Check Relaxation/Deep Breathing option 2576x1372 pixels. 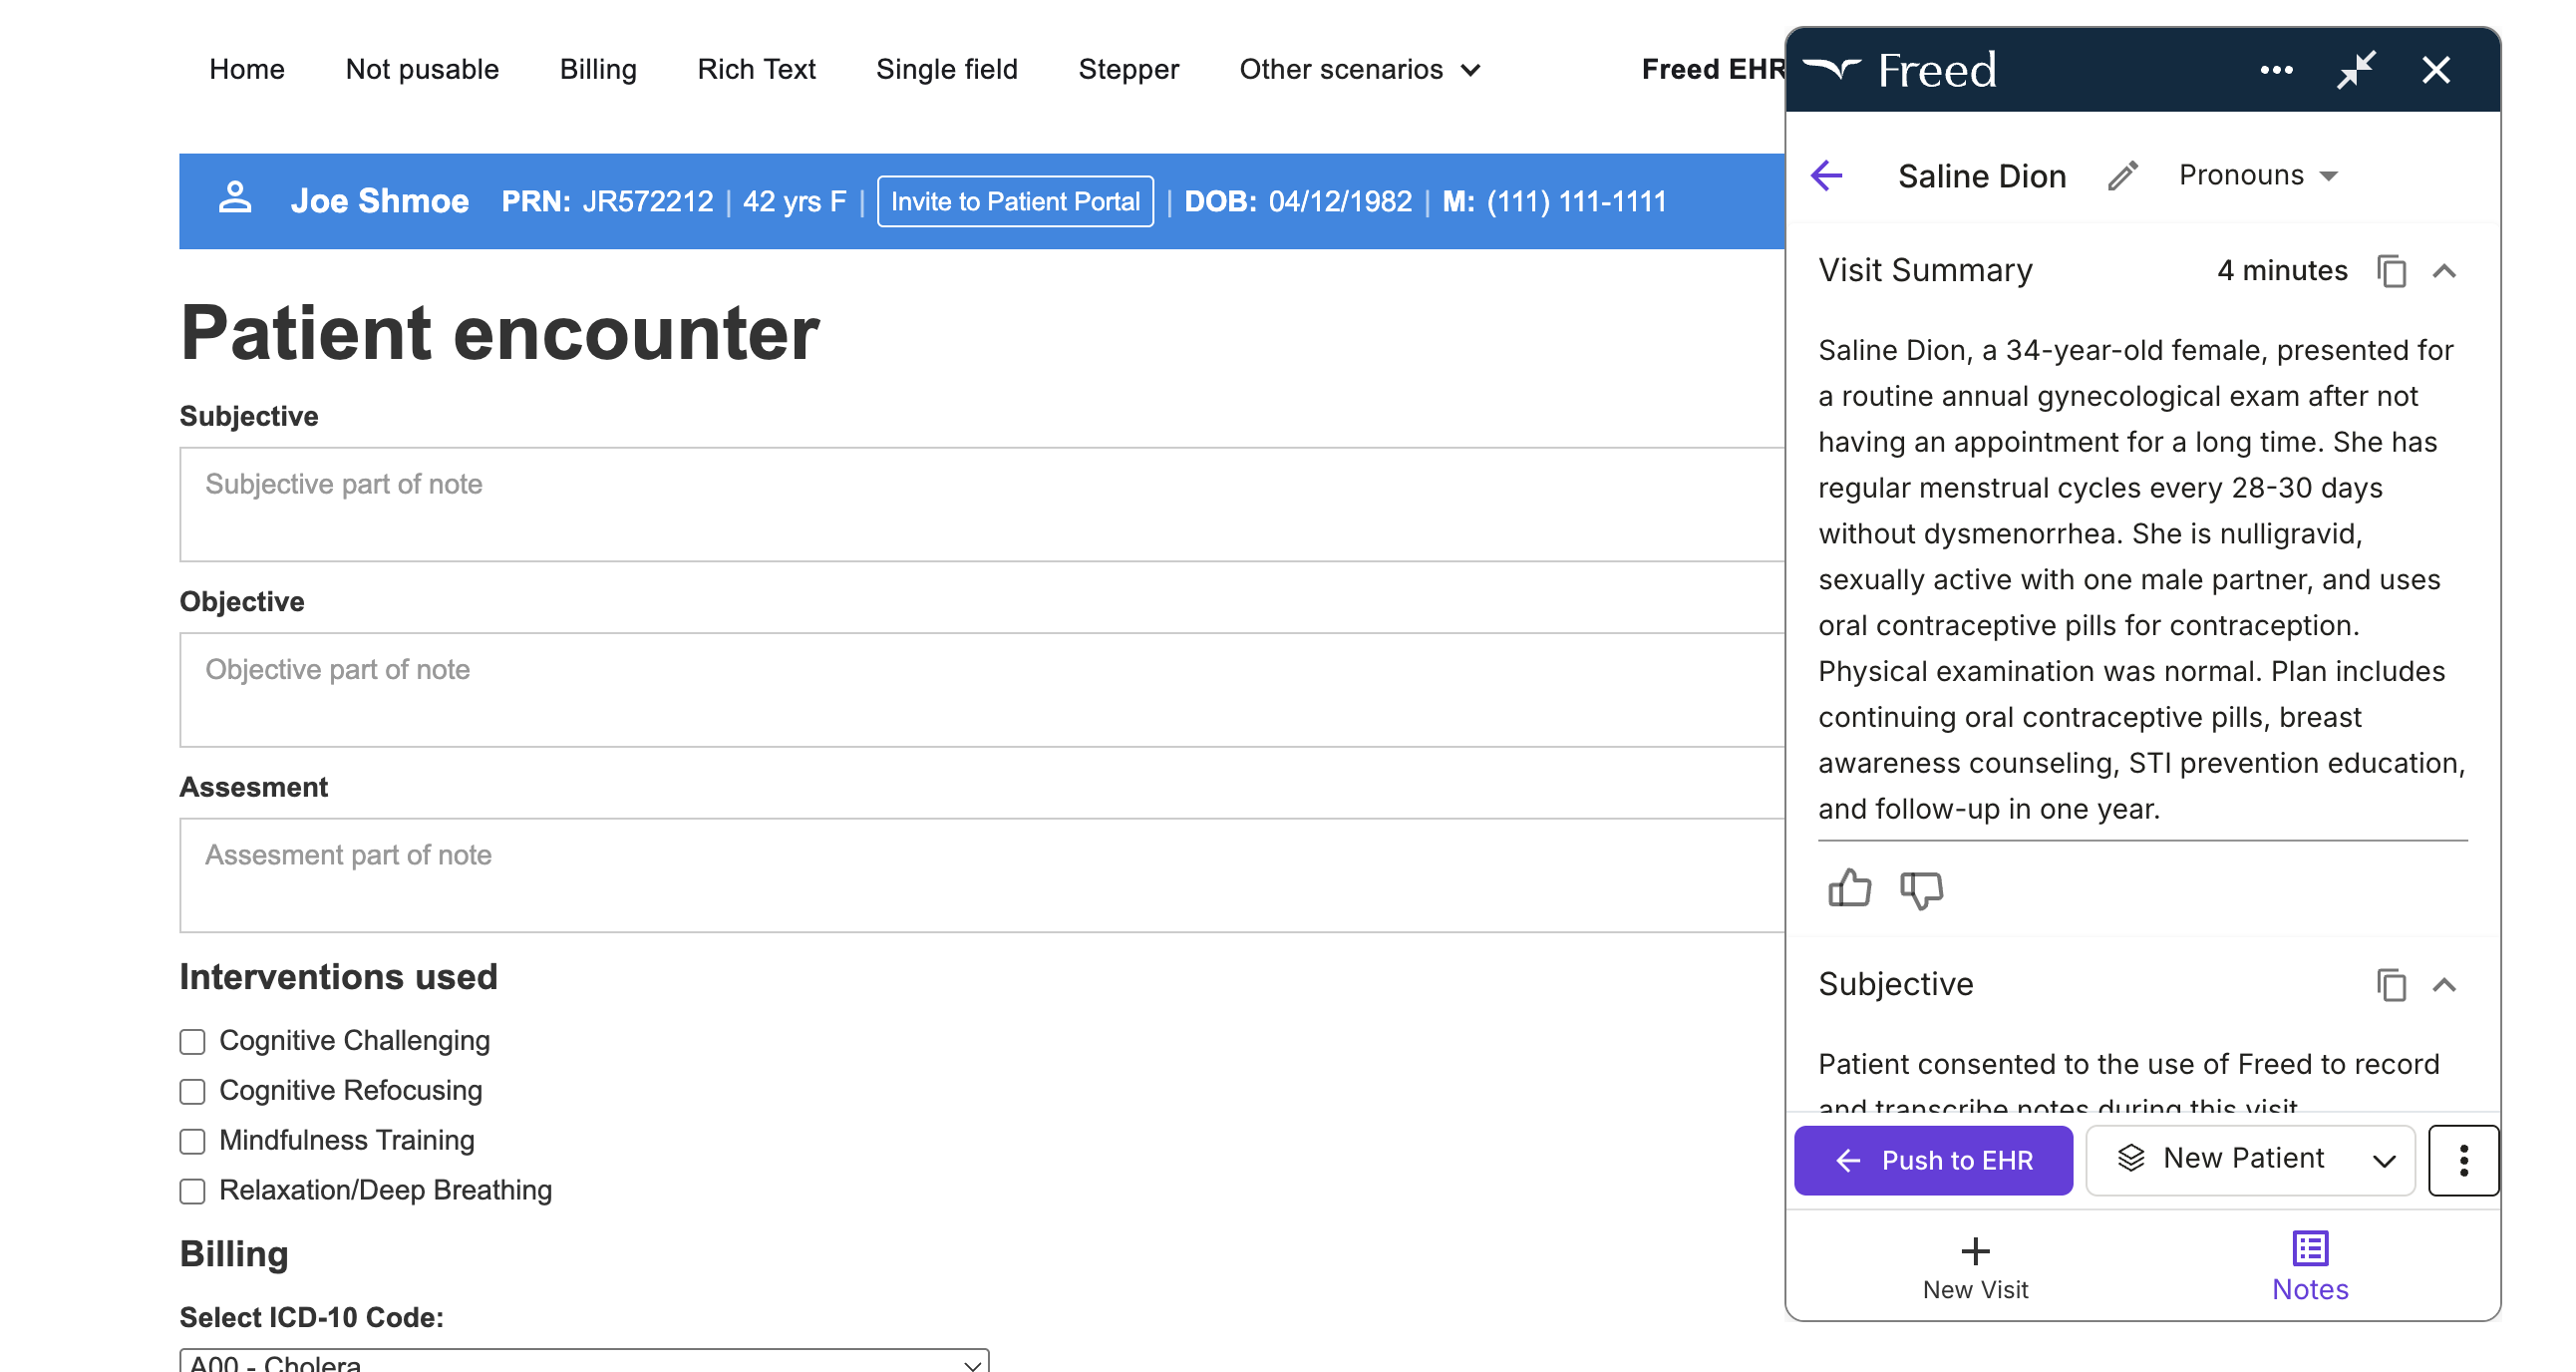click(x=192, y=1191)
